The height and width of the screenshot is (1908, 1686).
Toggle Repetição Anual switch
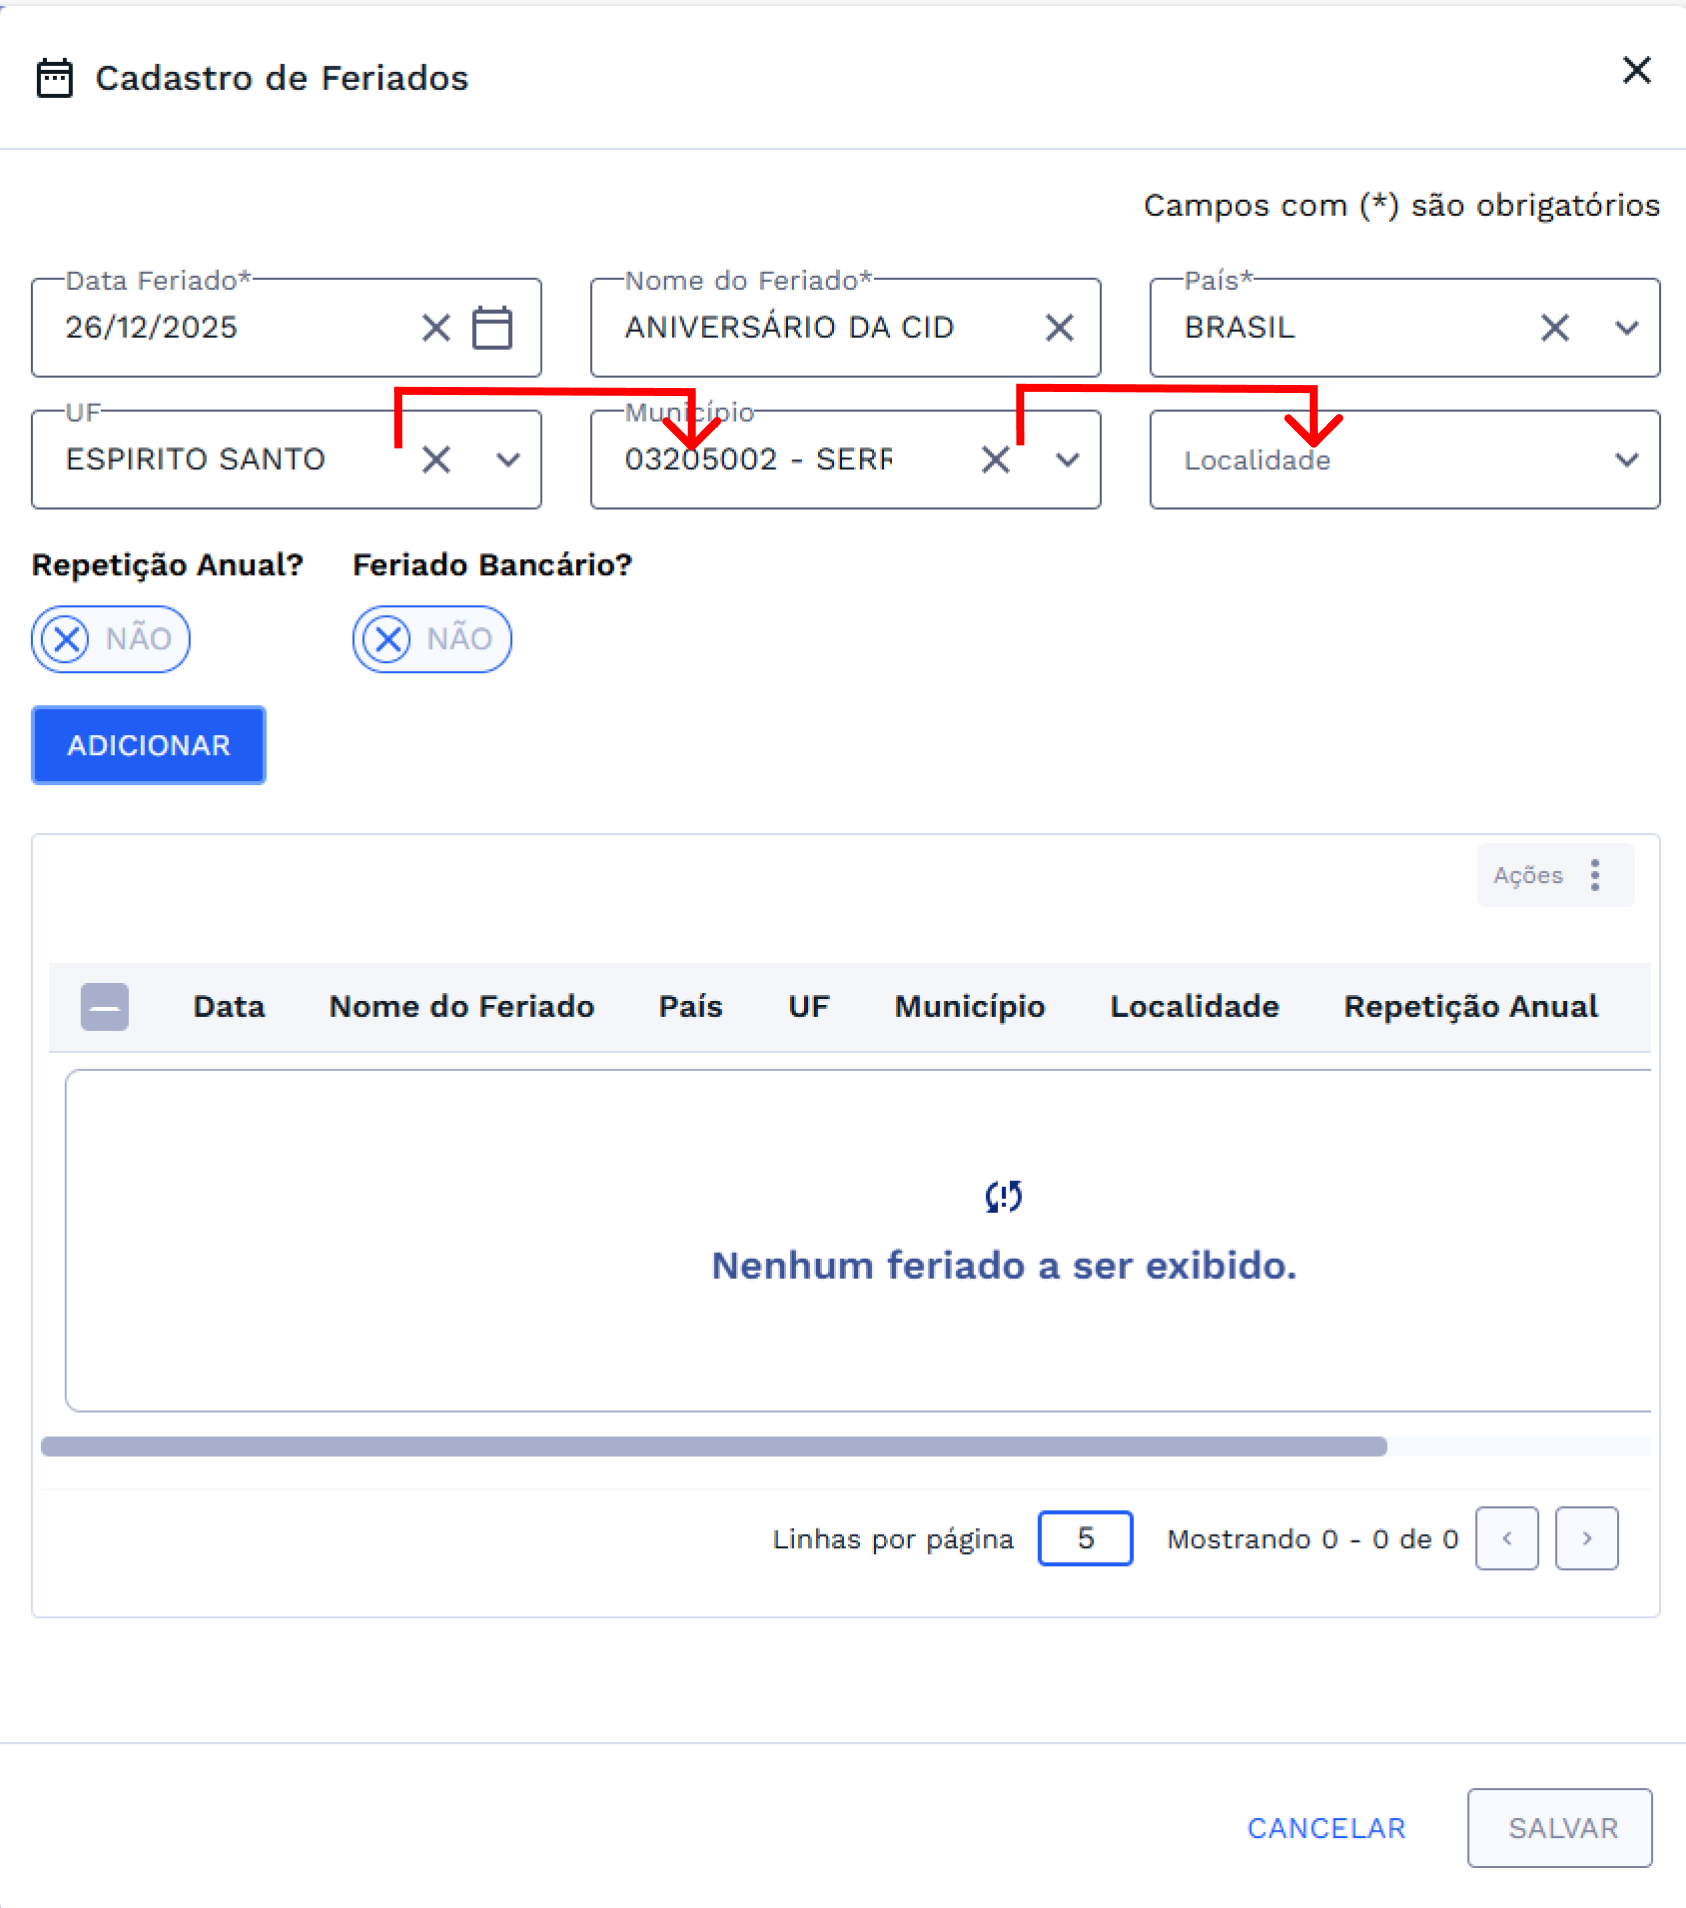(110, 639)
